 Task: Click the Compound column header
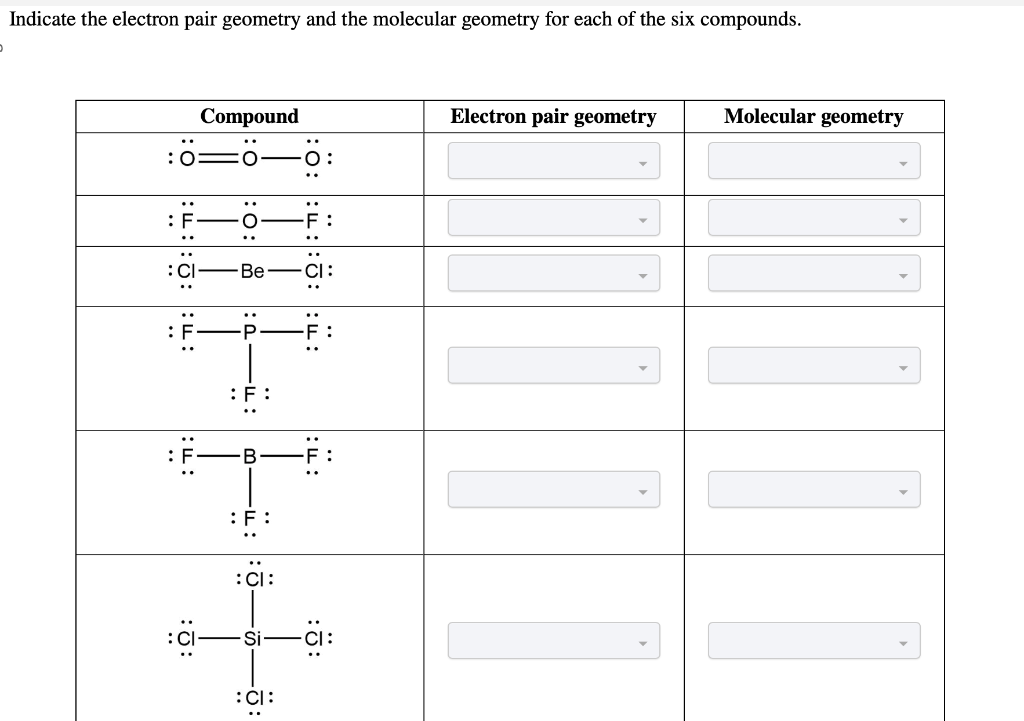(249, 117)
